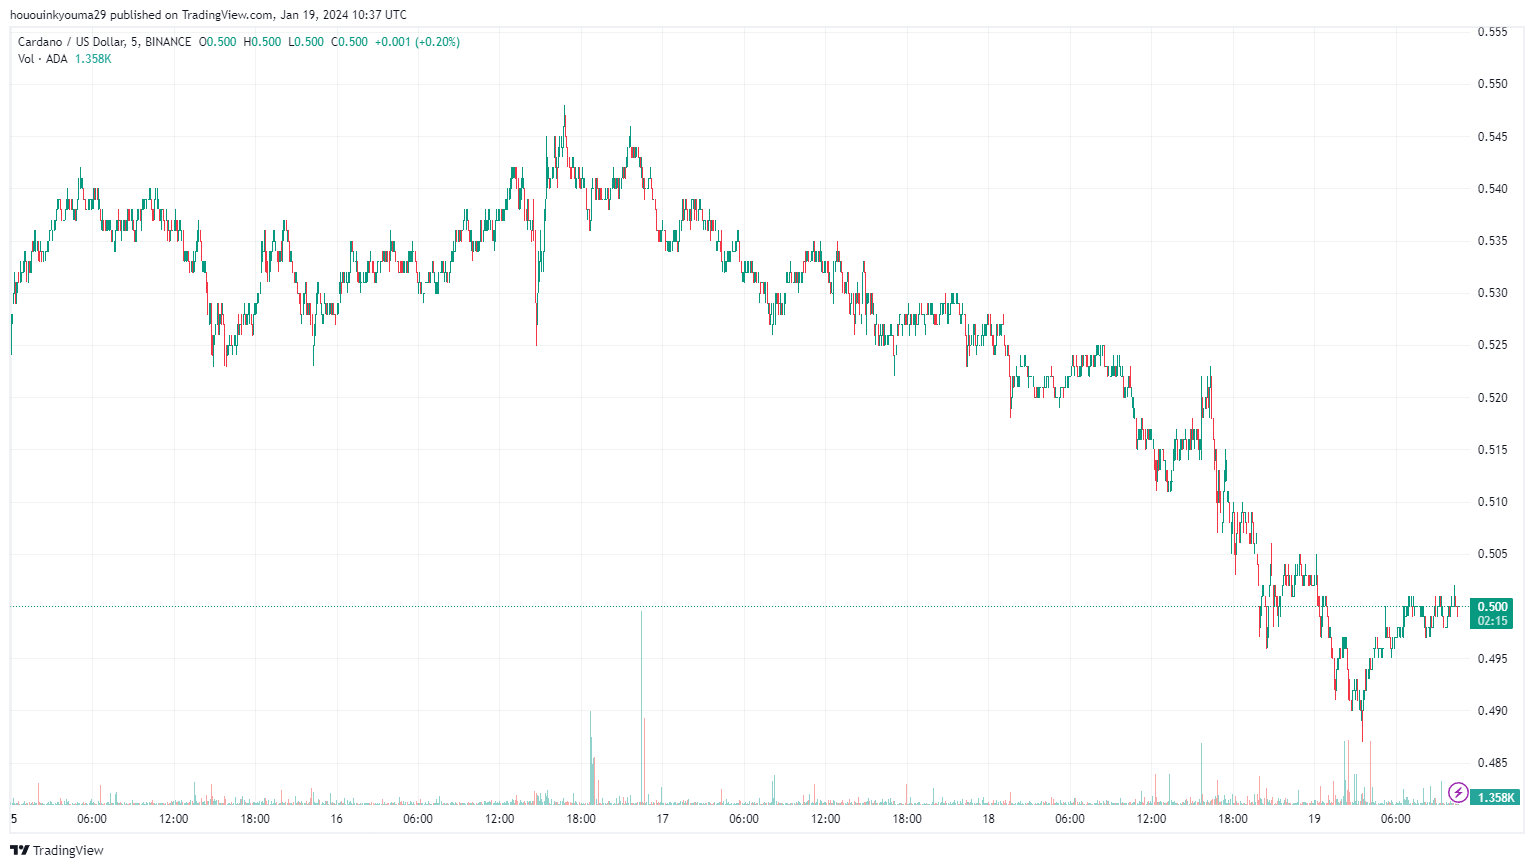Click the 0.510 price axis label
The height and width of the screenshot is (868, 1534).
(1493, 502)
